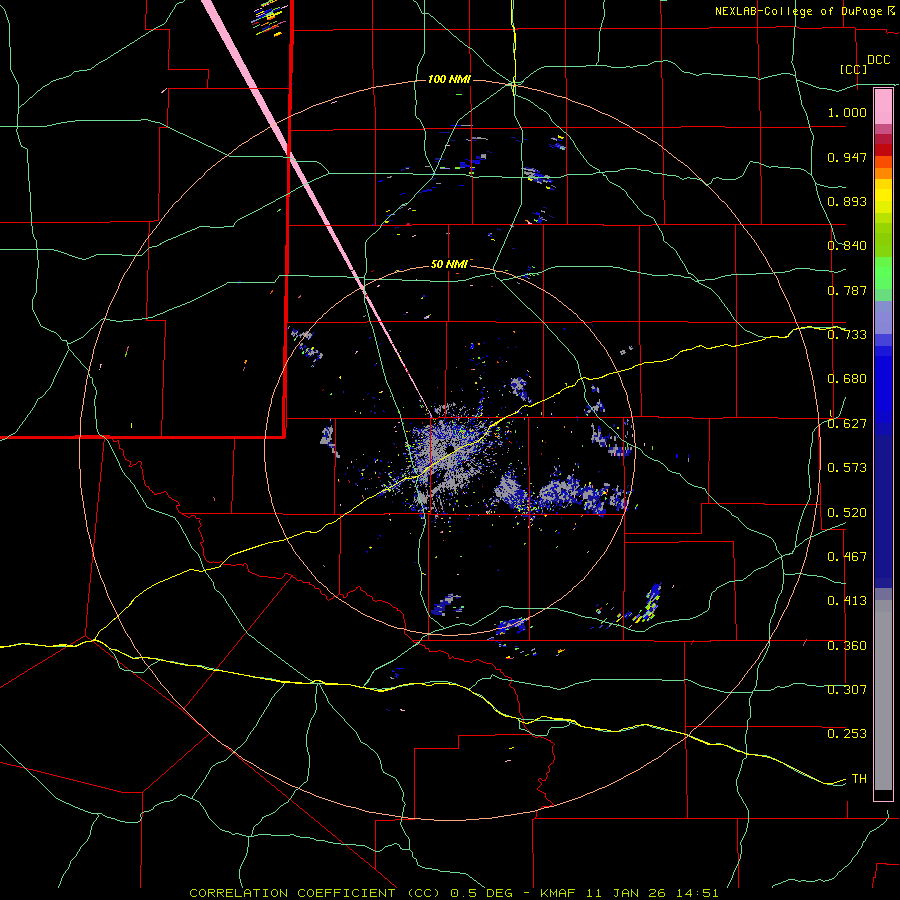Click the radar site at the echo center
The height and width of the screenshot is (900, 900).
coord(449,449)
